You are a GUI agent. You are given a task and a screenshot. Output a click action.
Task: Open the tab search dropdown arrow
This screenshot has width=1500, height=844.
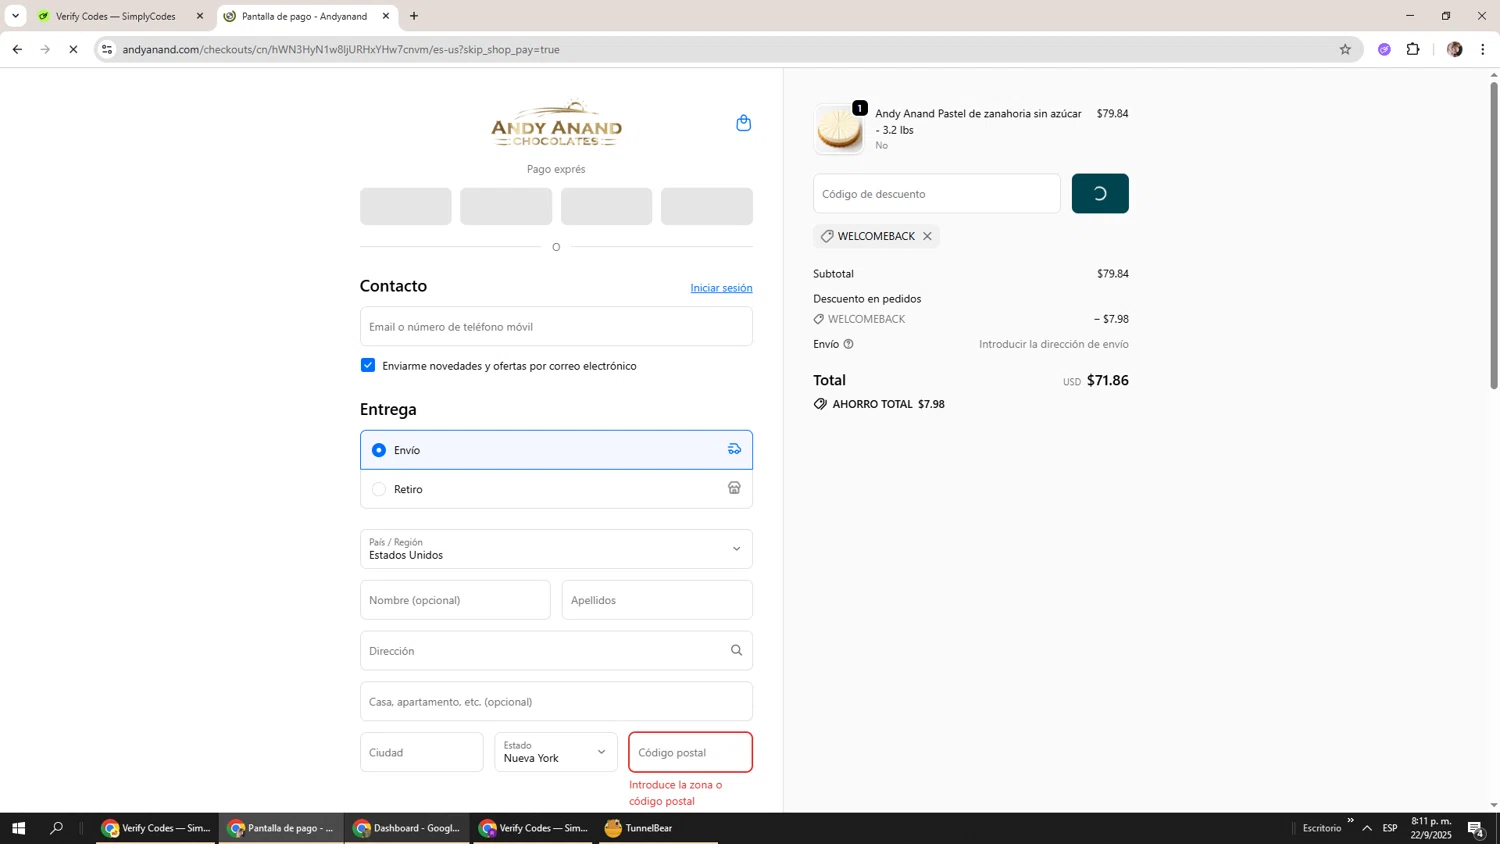[x=15, y=16]
